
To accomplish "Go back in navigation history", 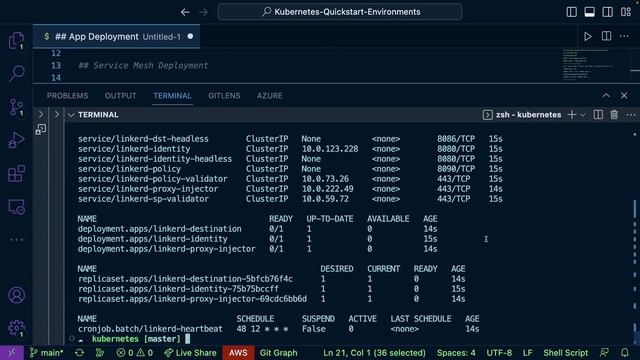I will click(x=185, y=12).
